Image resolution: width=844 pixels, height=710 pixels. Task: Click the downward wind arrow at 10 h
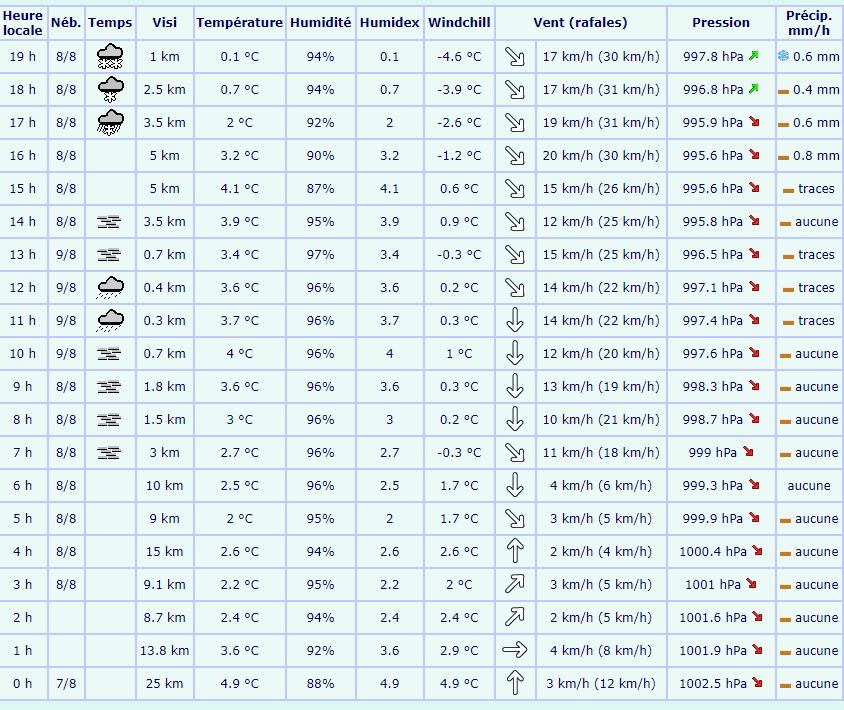click(514, 354)
